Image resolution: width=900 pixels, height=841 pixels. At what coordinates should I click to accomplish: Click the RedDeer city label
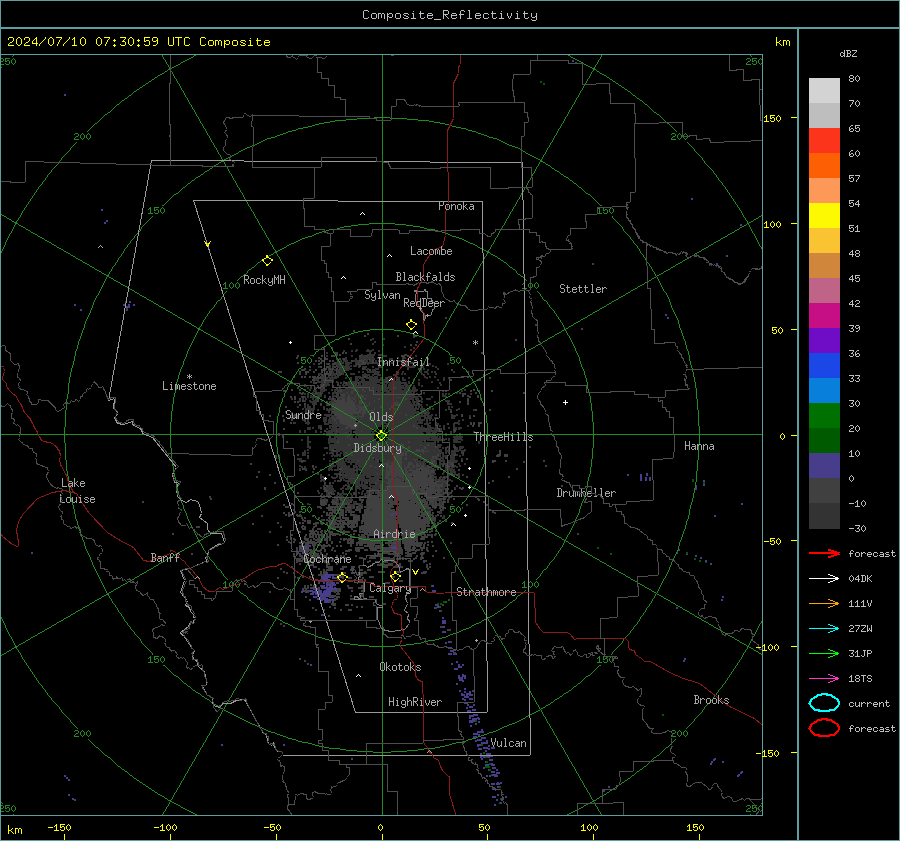coord(424,303)
